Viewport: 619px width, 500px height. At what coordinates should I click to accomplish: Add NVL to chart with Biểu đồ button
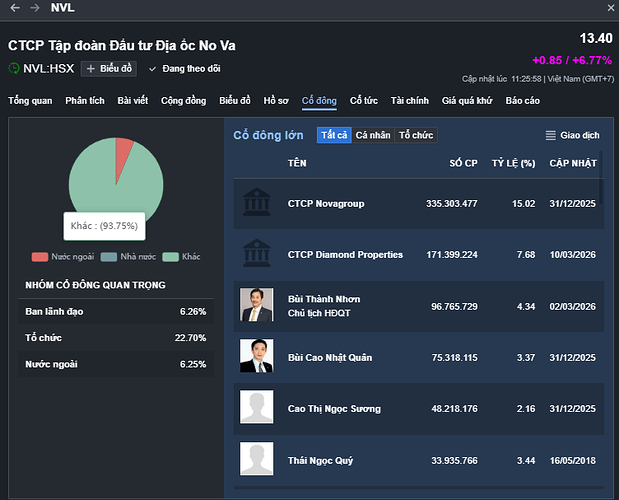(x=109, y=69)
